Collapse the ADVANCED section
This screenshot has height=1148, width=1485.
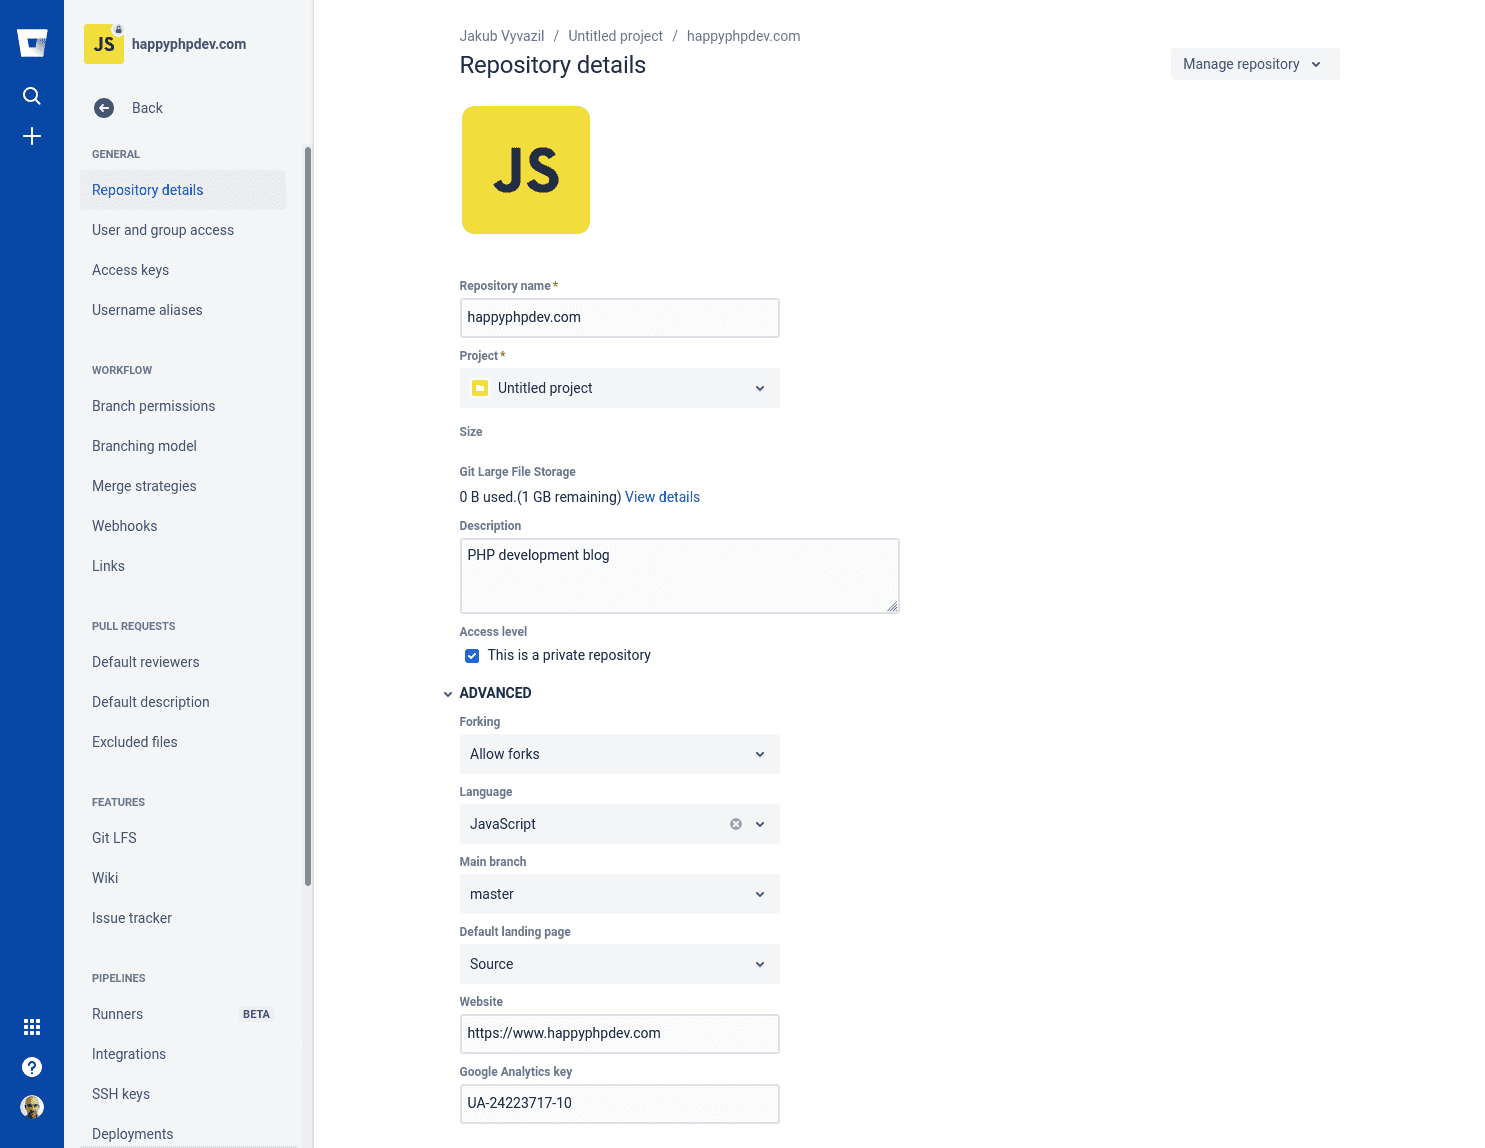(448, 693)
